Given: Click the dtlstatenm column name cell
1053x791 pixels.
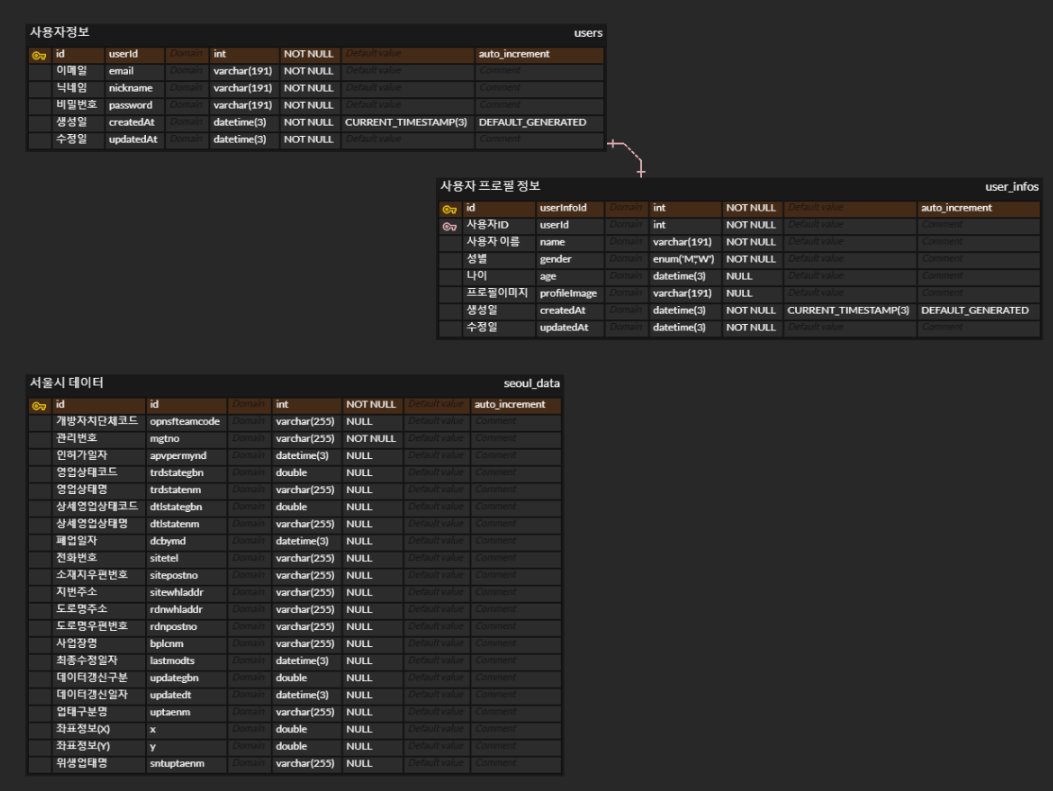Looking at the screenshot, I should click(x=186, y=524).
